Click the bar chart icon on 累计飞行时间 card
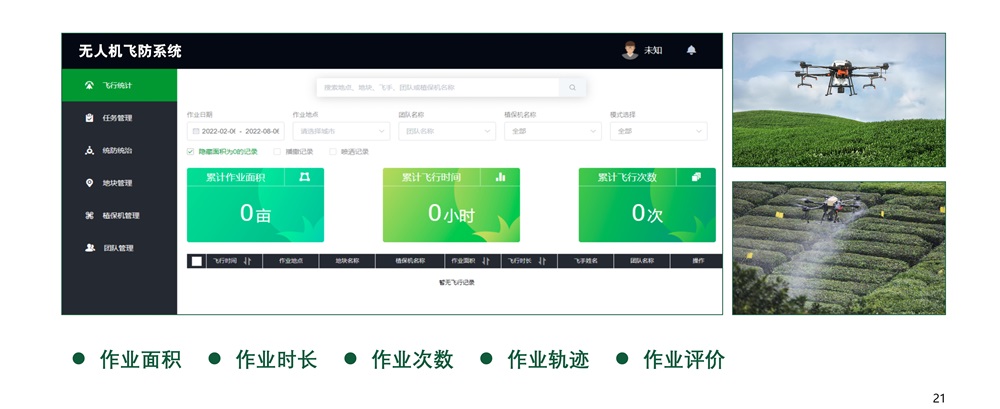The height and width of the screenshot is (409, 1000). click(500, 177)
